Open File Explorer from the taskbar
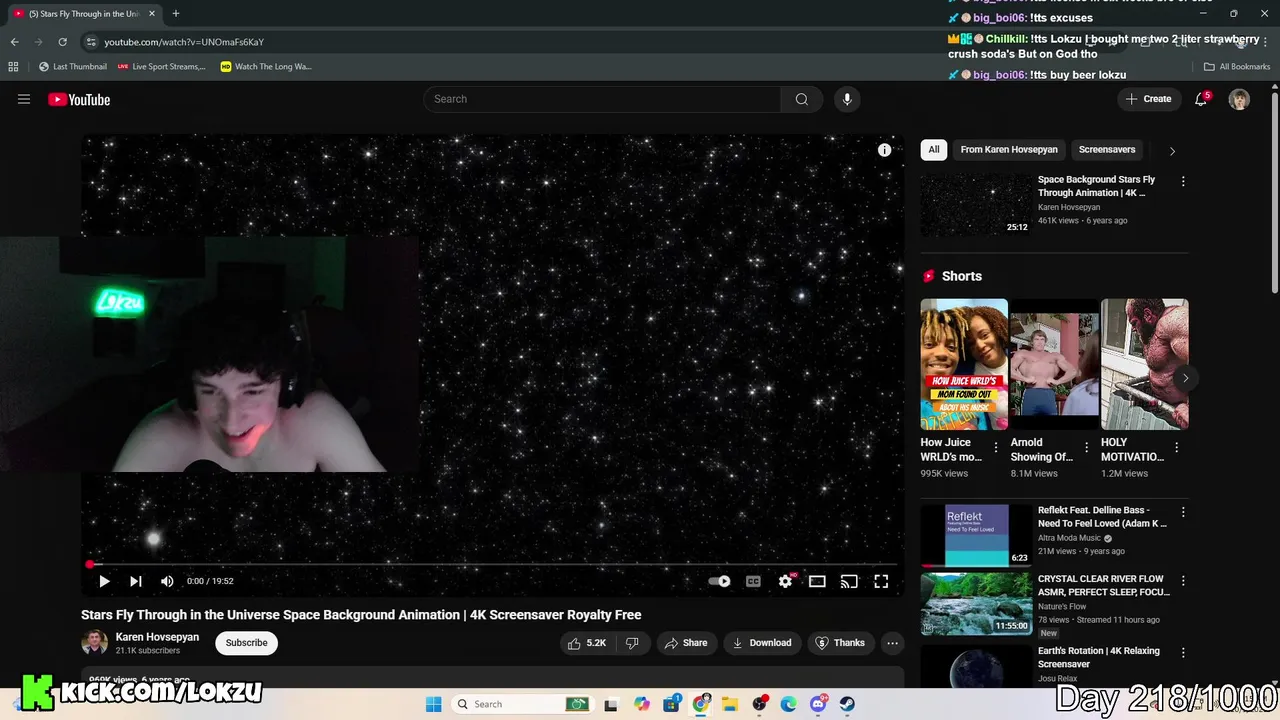 pyautogui.click(x=730, y=704)
